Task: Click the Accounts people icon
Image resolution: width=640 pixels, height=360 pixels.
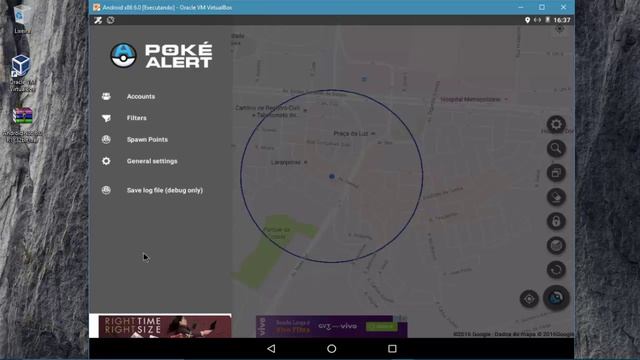Action: point(106,96)
